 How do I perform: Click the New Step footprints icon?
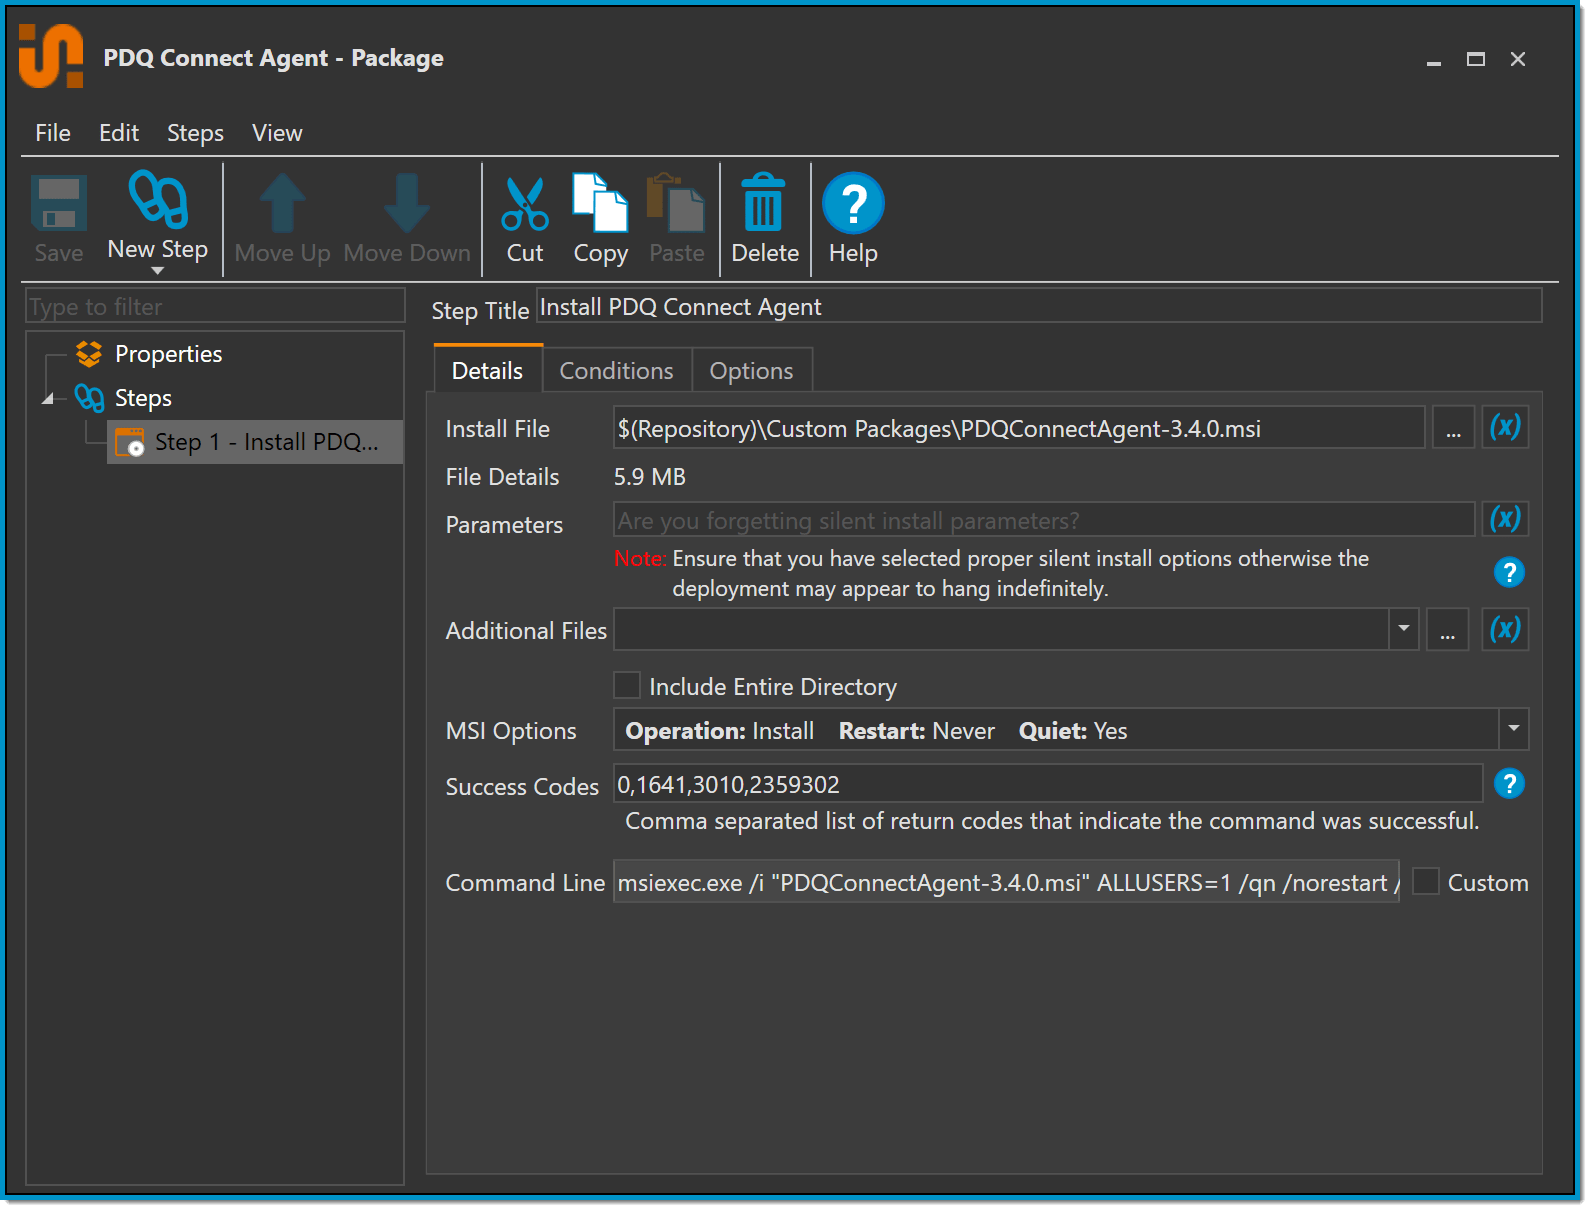point(158,199)
